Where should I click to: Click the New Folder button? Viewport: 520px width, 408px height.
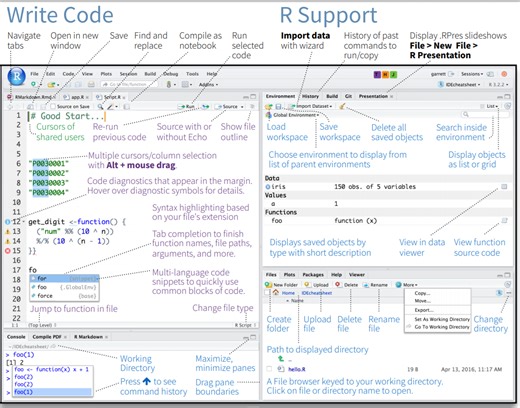281,285
